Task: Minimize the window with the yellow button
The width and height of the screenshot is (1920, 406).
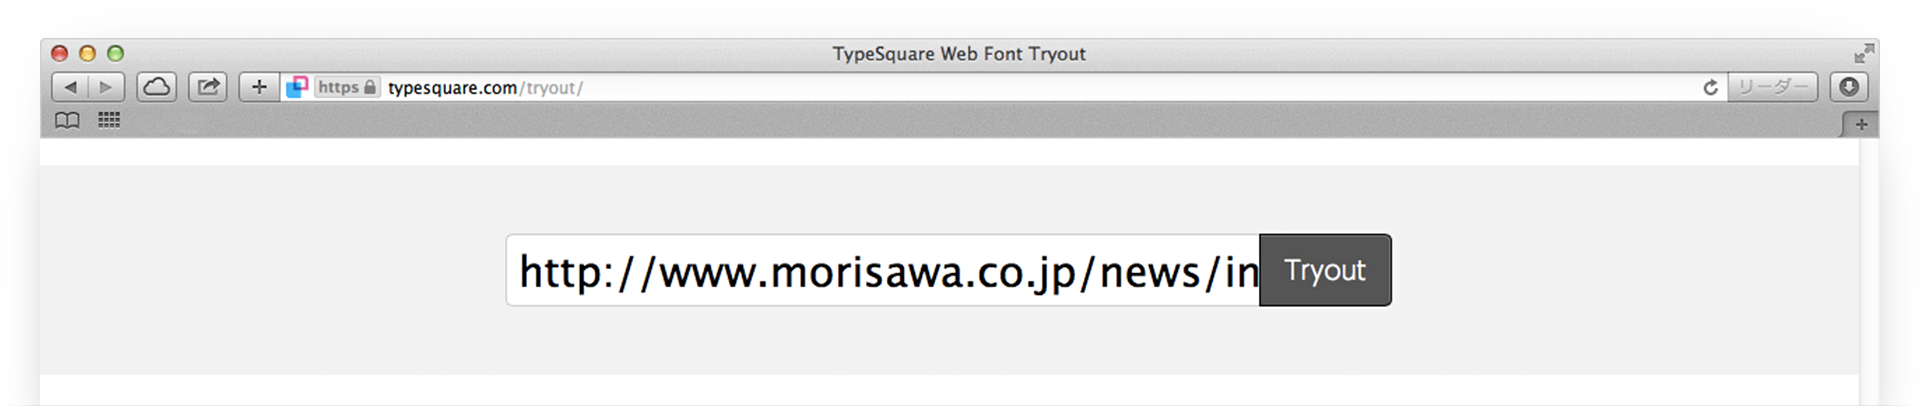Action: (87, 54)
